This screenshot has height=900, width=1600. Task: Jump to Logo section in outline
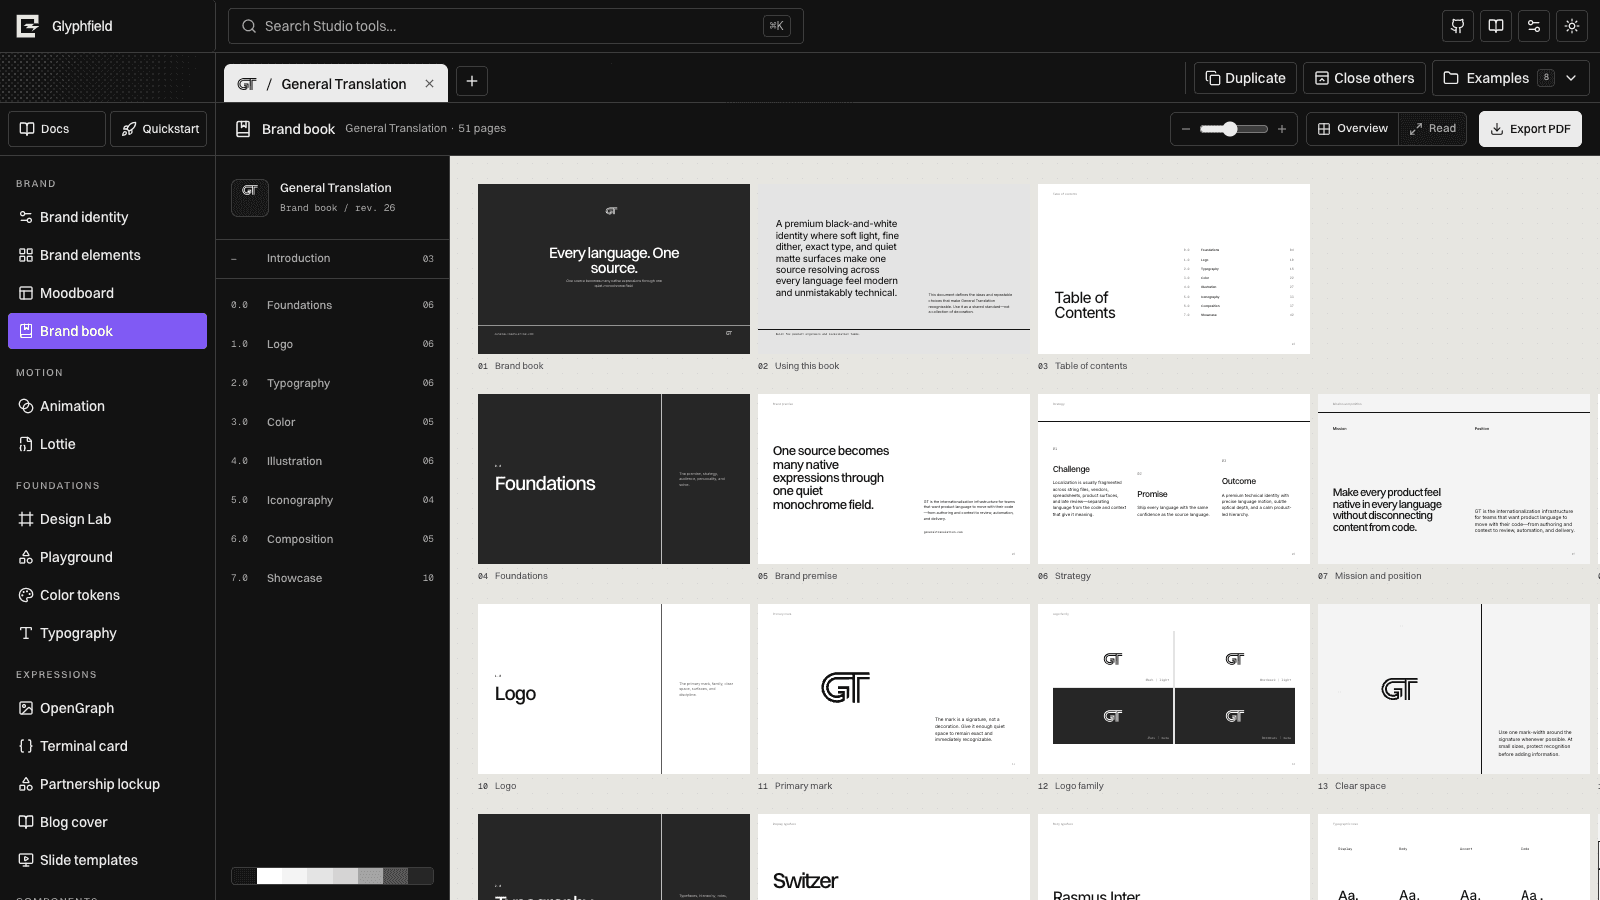pos(332,344)
